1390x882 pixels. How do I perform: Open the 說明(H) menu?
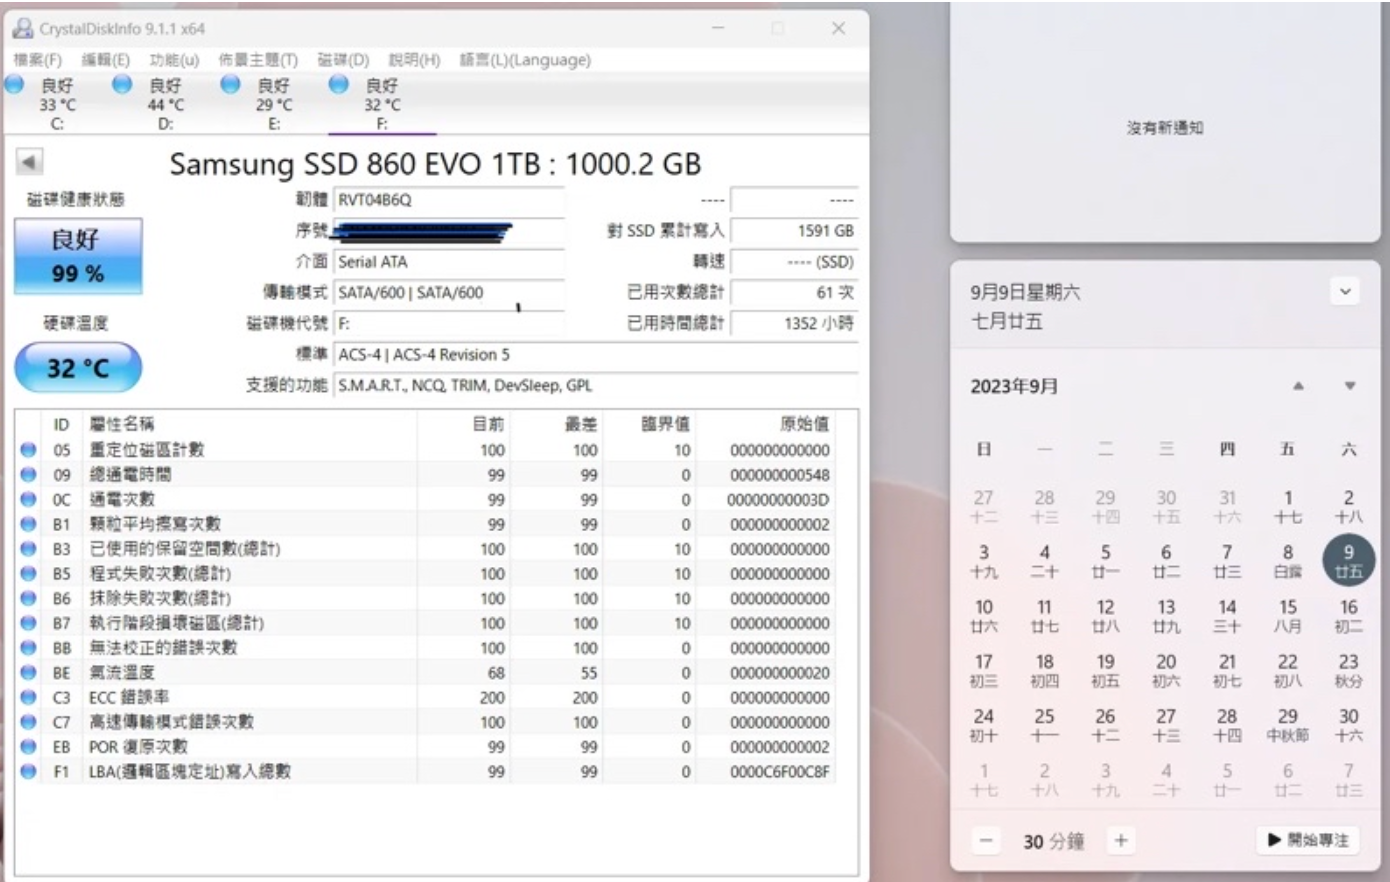click(x=414, y=60)
